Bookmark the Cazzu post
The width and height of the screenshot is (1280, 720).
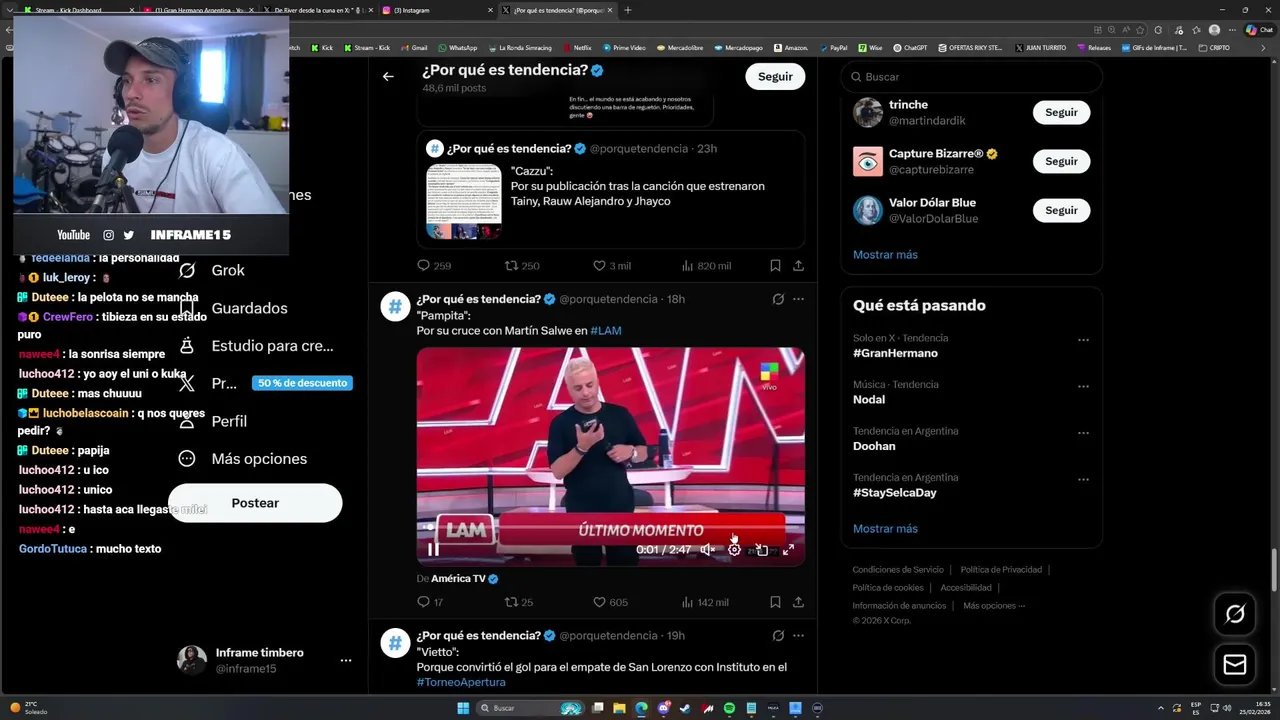point(775,266)
